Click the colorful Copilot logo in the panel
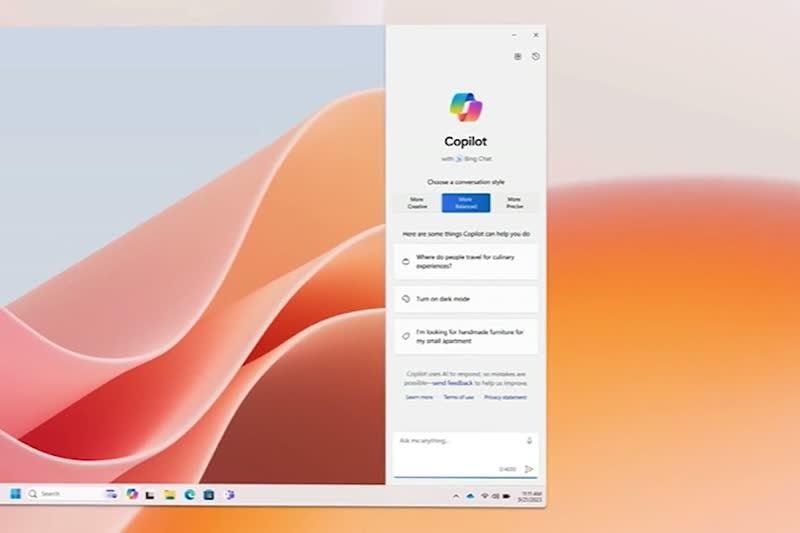Screen dimensions: 800x533 tap(466, 107)
